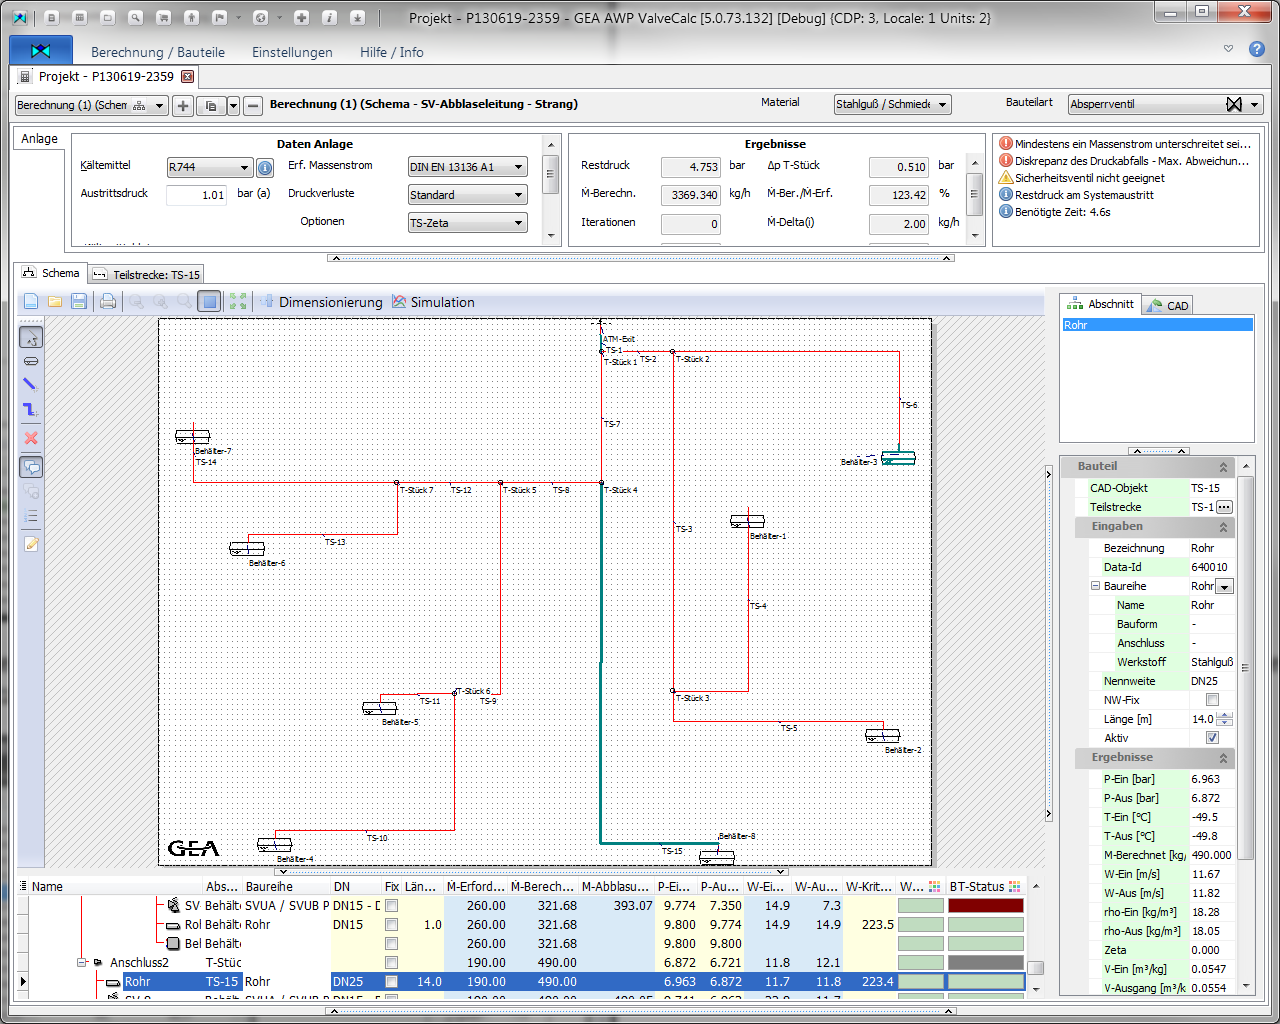
Task: Select the Abschnitt tab
Action: [1101, 304]
